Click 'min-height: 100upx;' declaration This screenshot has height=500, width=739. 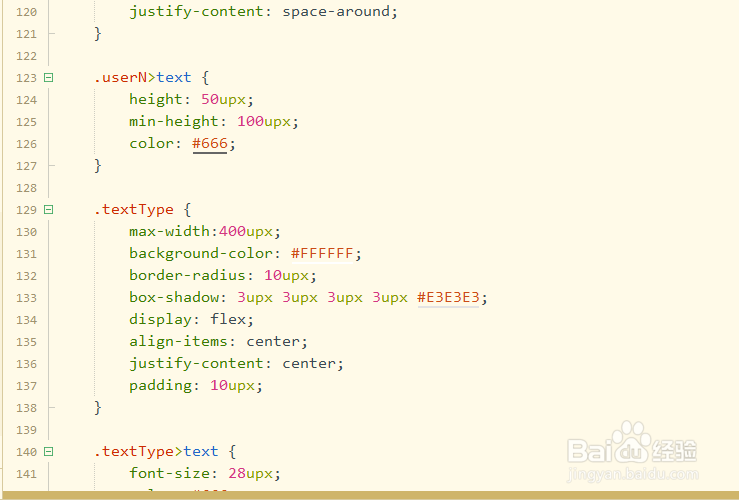pos(214,122)
